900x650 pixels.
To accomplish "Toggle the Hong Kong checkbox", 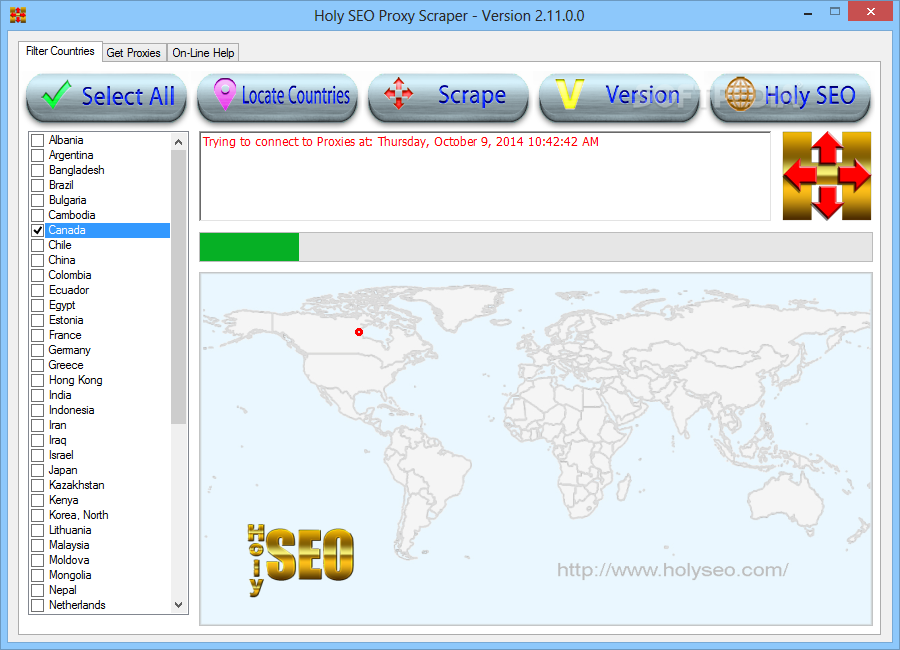I will click(x=37, y=380).
